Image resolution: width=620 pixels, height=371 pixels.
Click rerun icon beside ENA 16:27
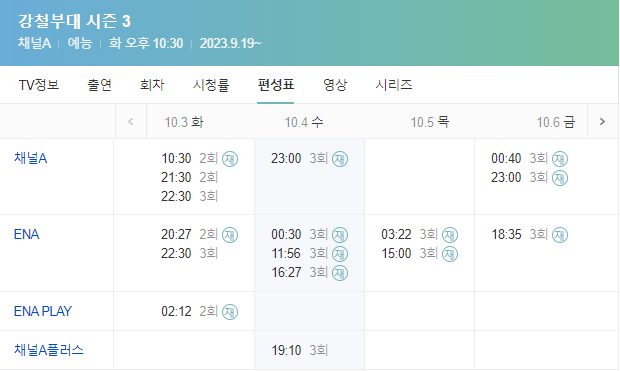click(340, 273)
